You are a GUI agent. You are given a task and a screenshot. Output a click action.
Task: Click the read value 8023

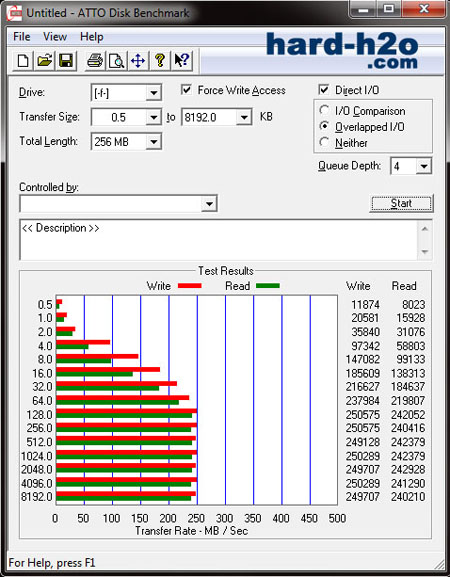[x=412, y=305]
